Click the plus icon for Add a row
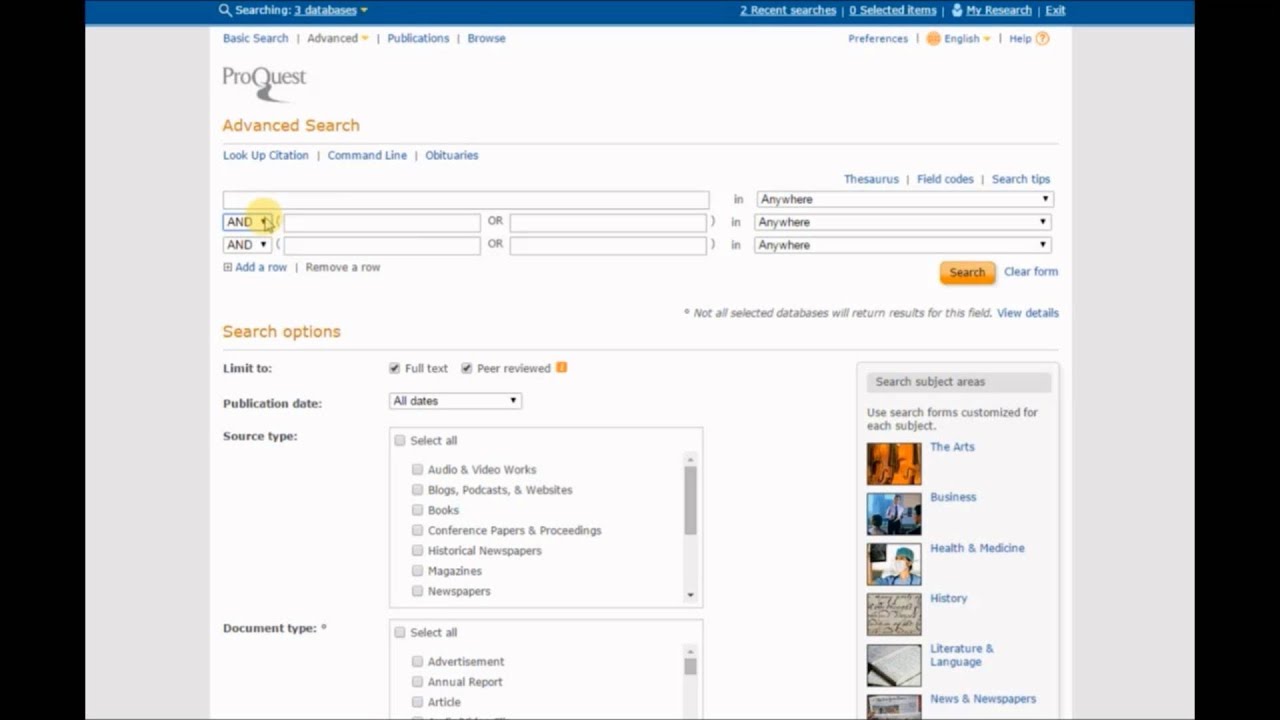 tap(227, 267)
